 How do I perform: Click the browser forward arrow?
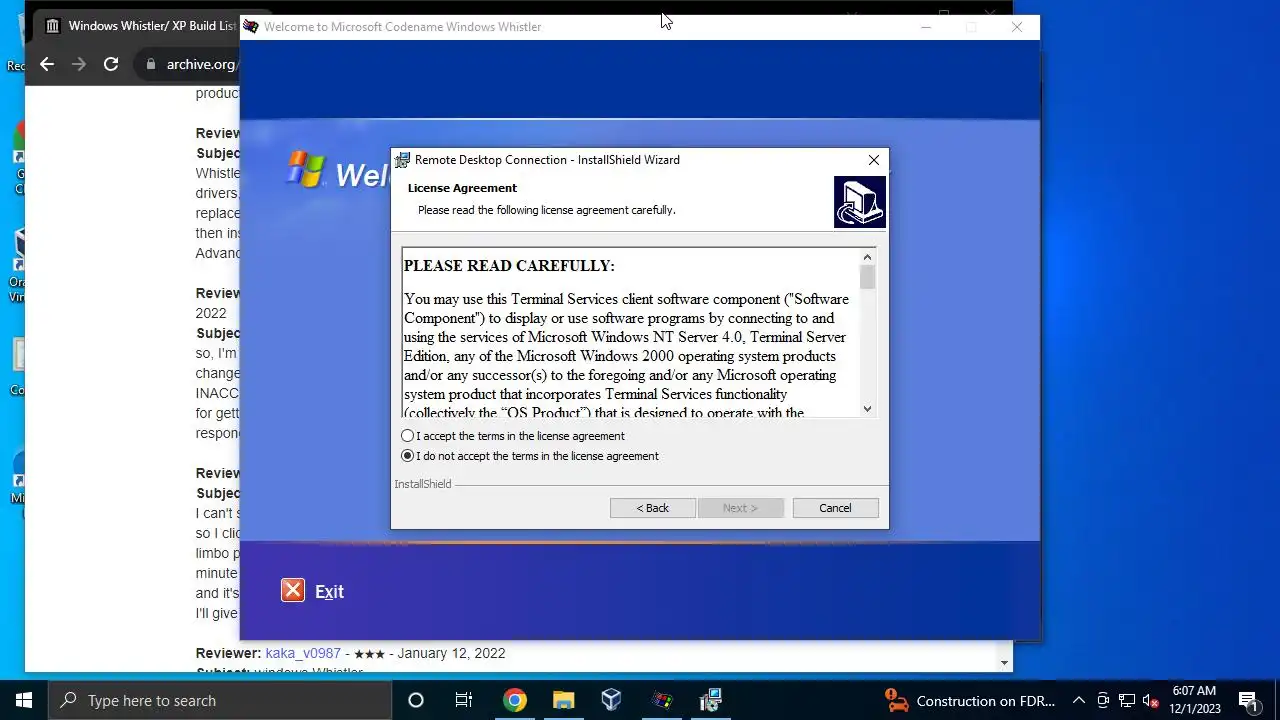(79, 64)
